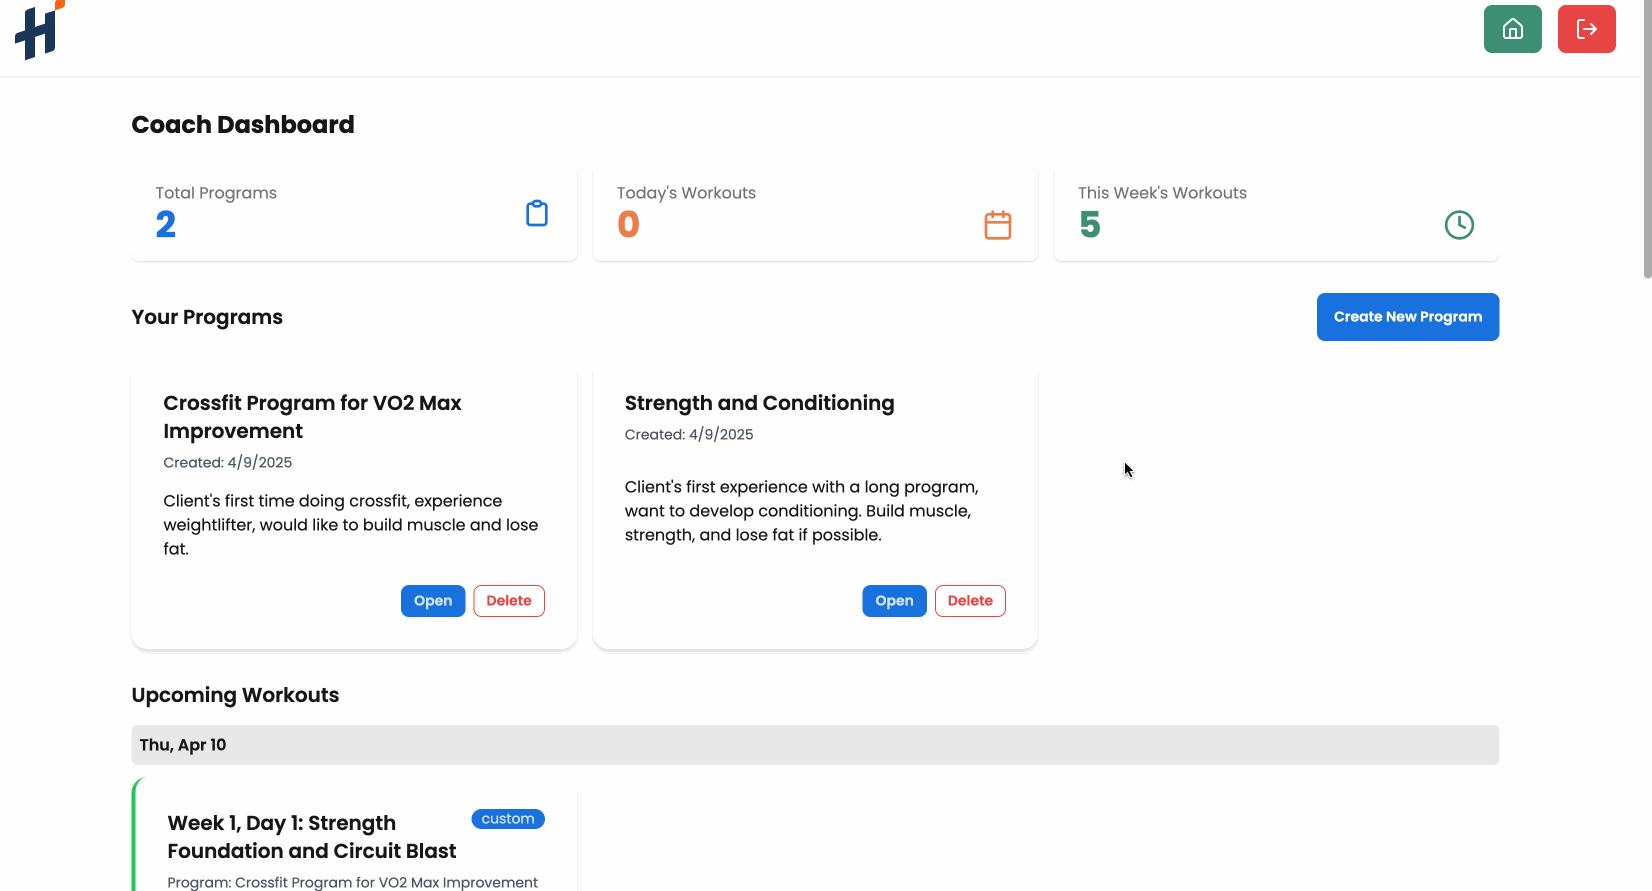1652x891 pixels.
Task: Delete the Crossfit Program
Action: [509, 600]
